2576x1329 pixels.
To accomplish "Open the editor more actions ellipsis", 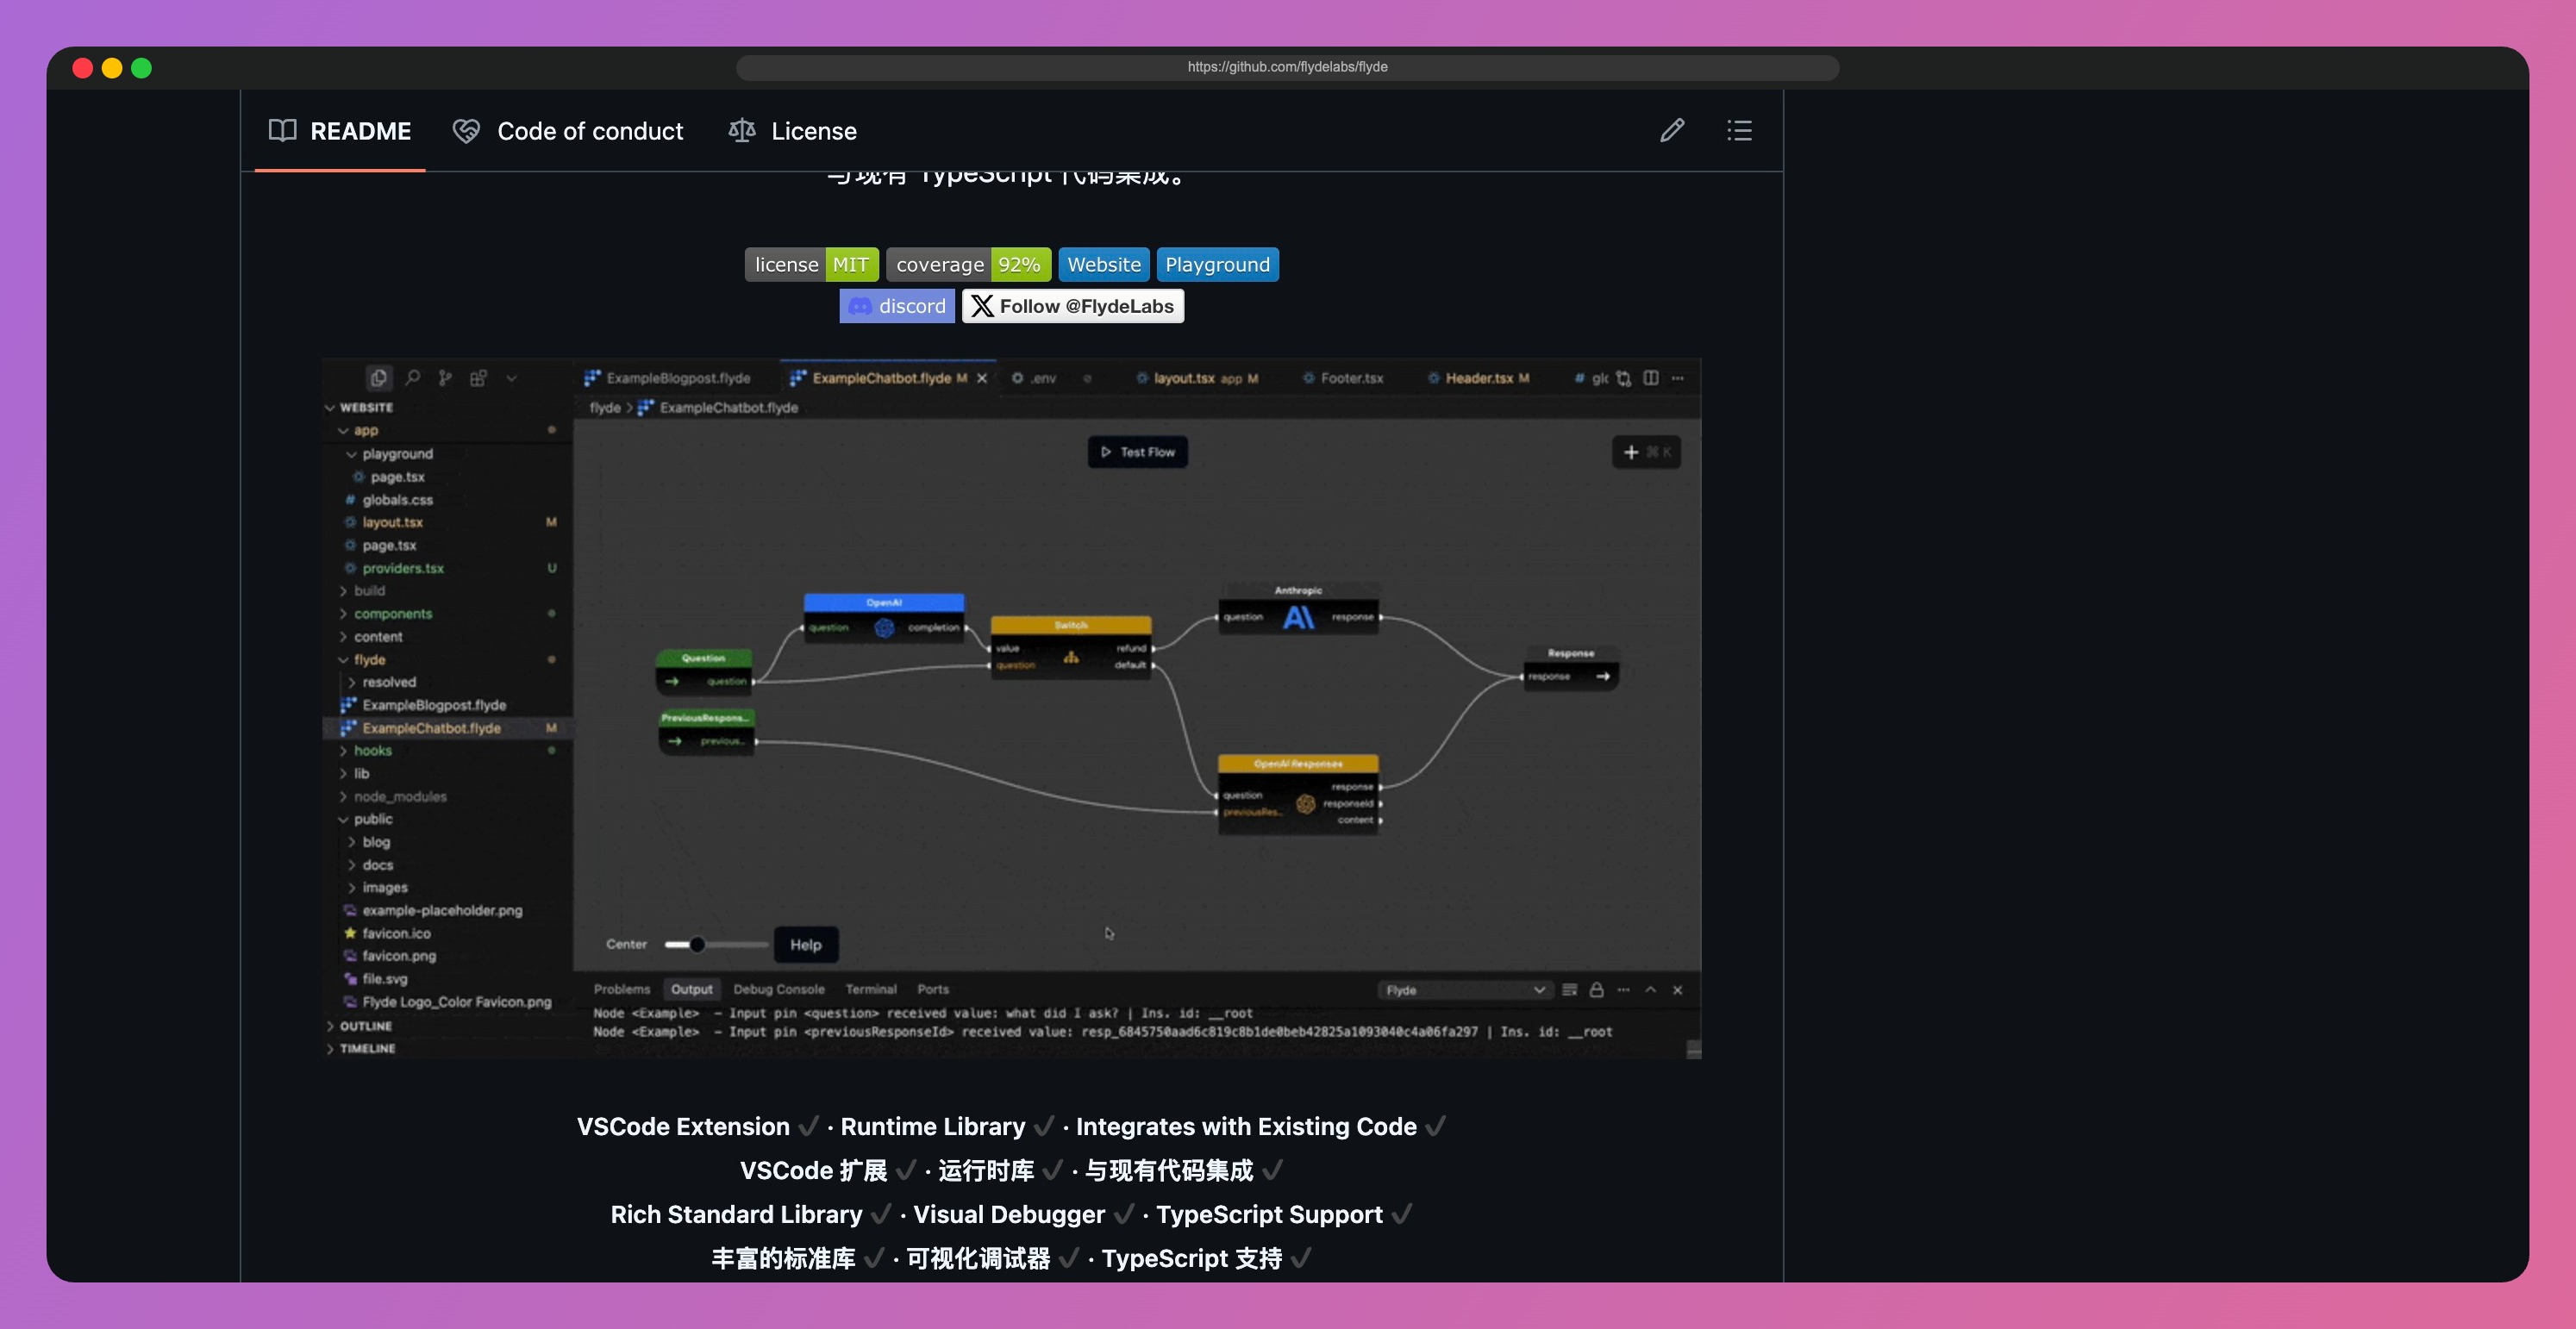I will pyautogui.click(x=1678, y=378).
